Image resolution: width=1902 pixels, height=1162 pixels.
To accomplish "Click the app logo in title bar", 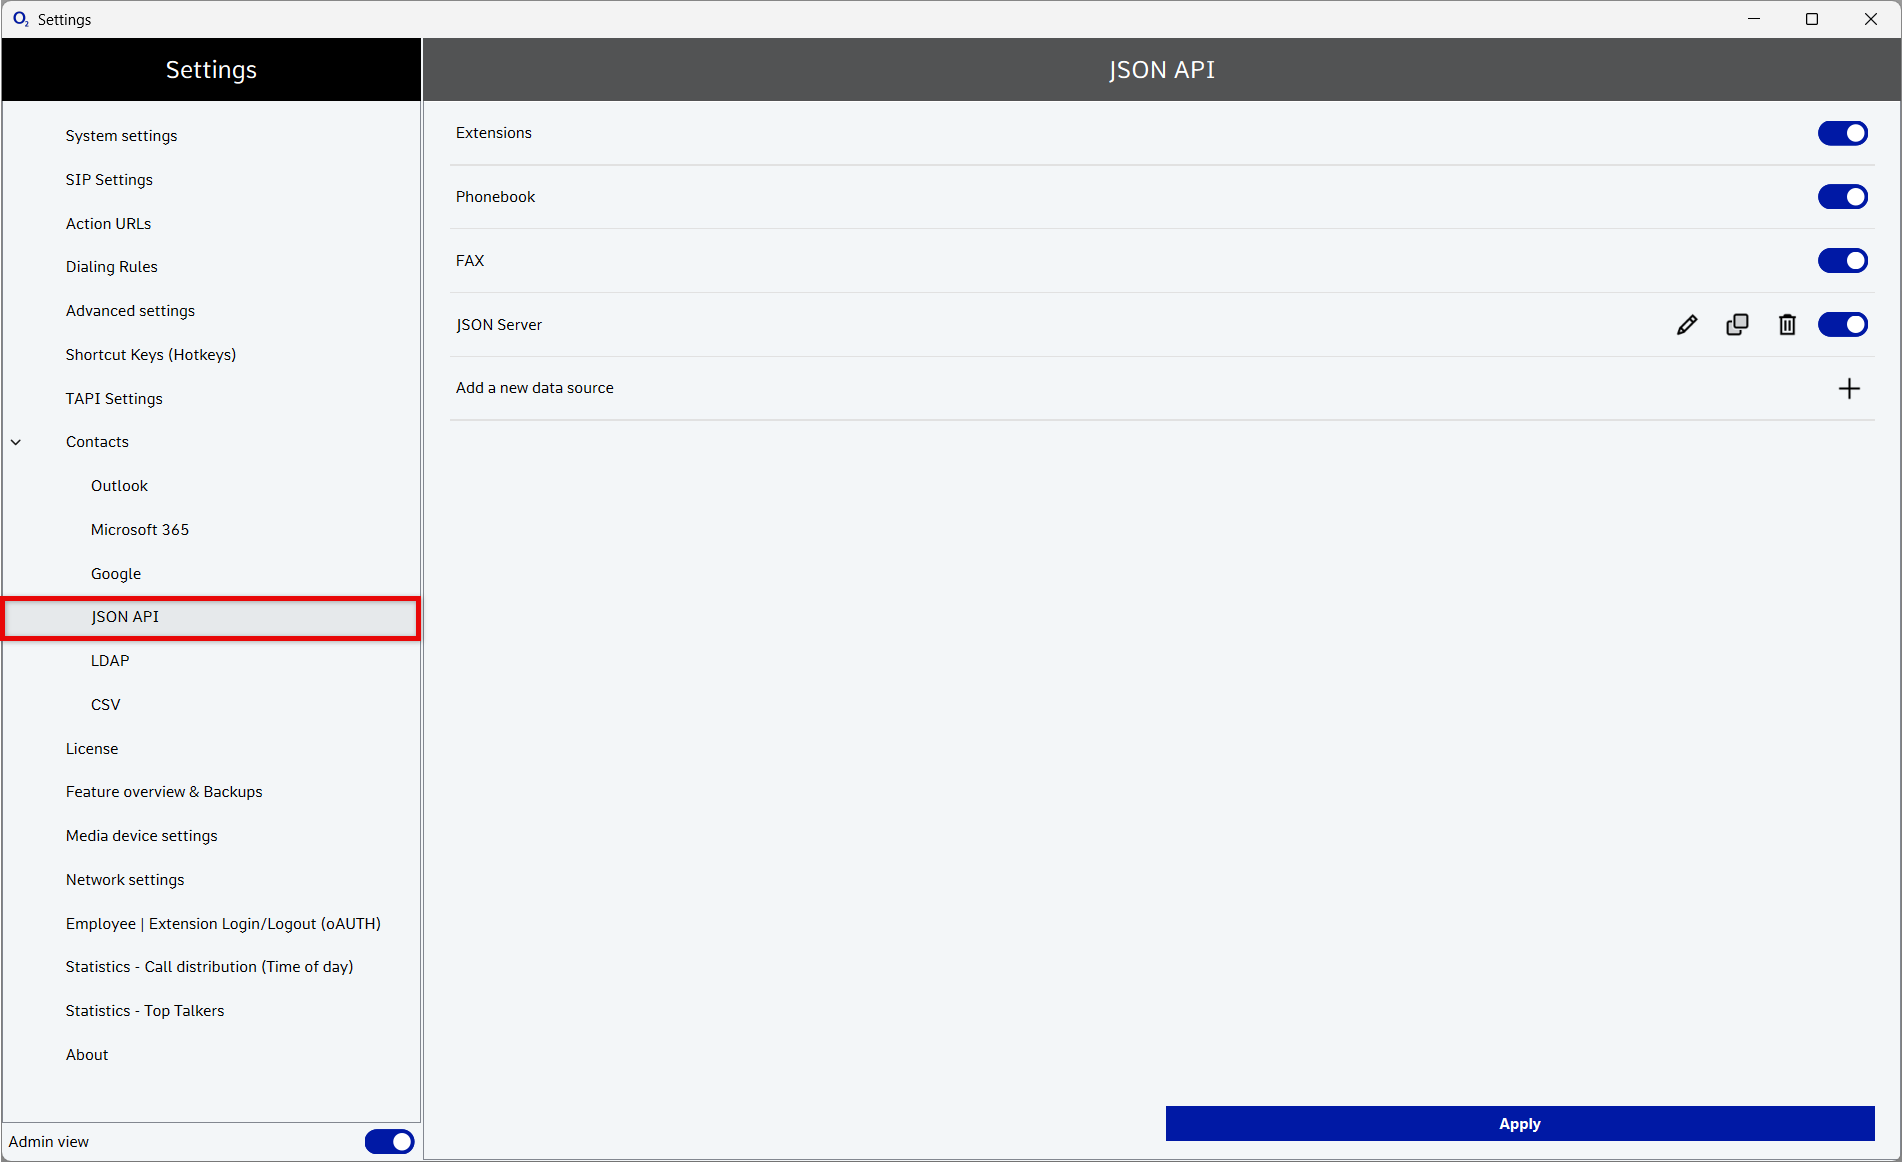I will coord(20,19).
